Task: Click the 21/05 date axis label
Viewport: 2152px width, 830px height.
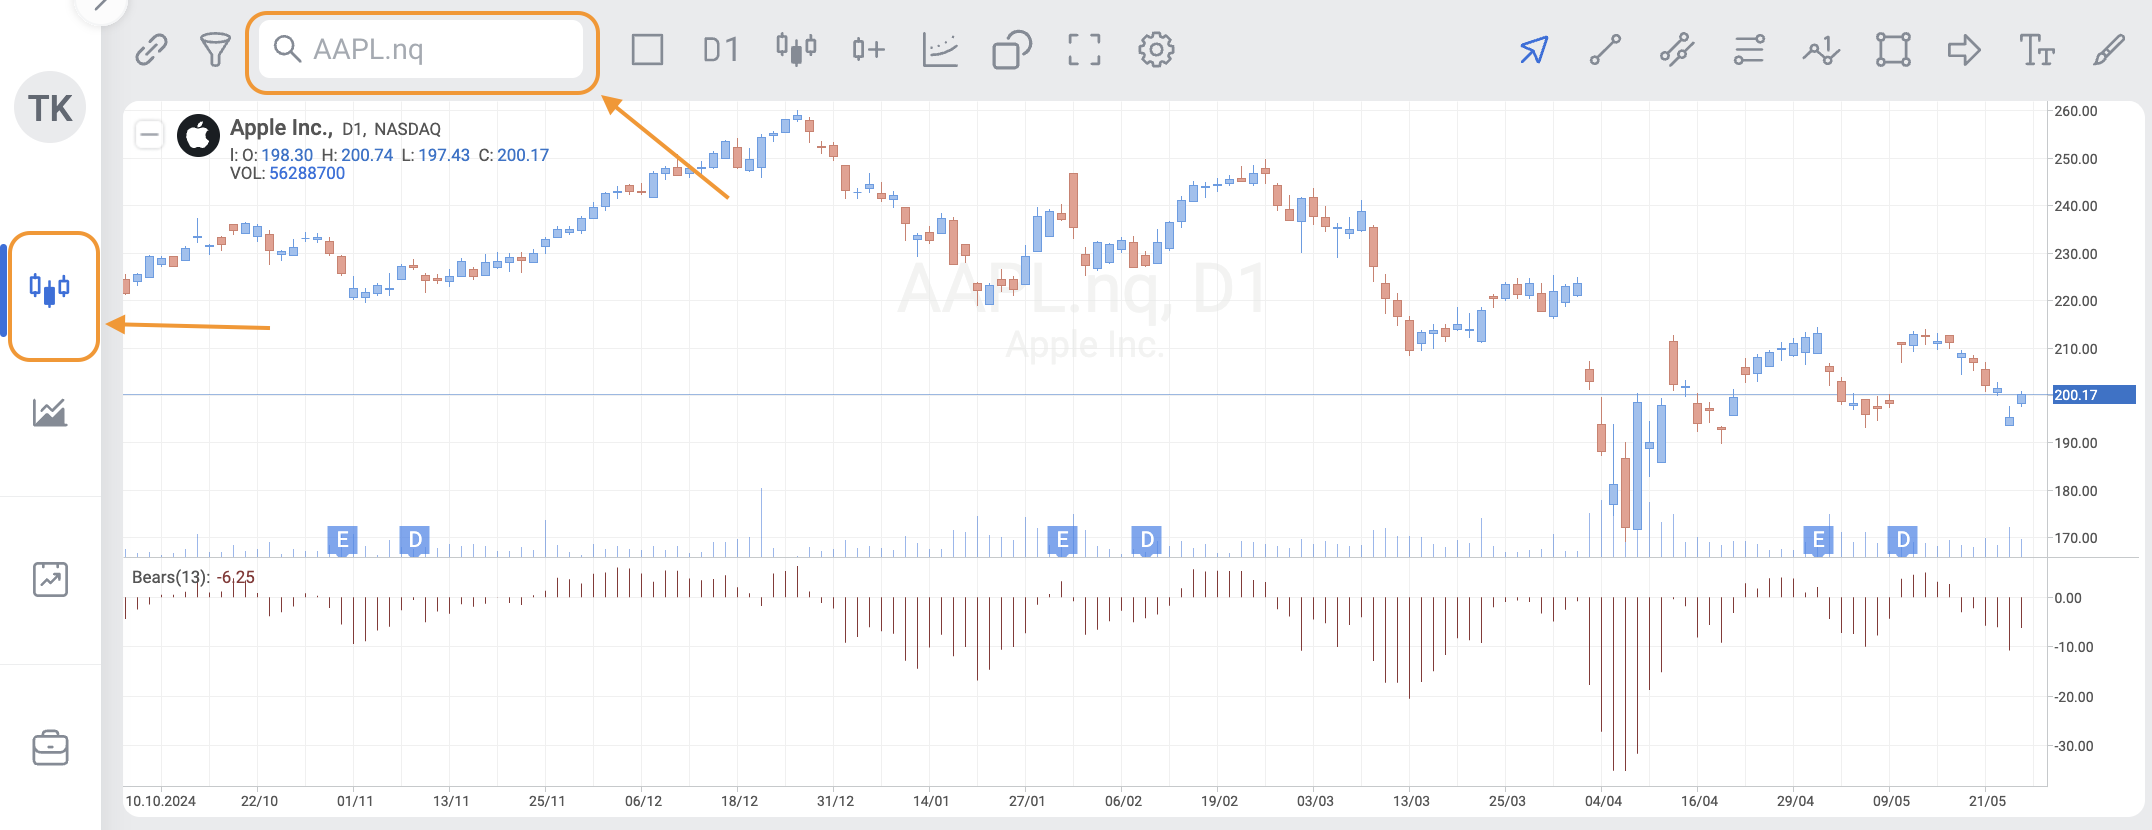Action: 1987,801
